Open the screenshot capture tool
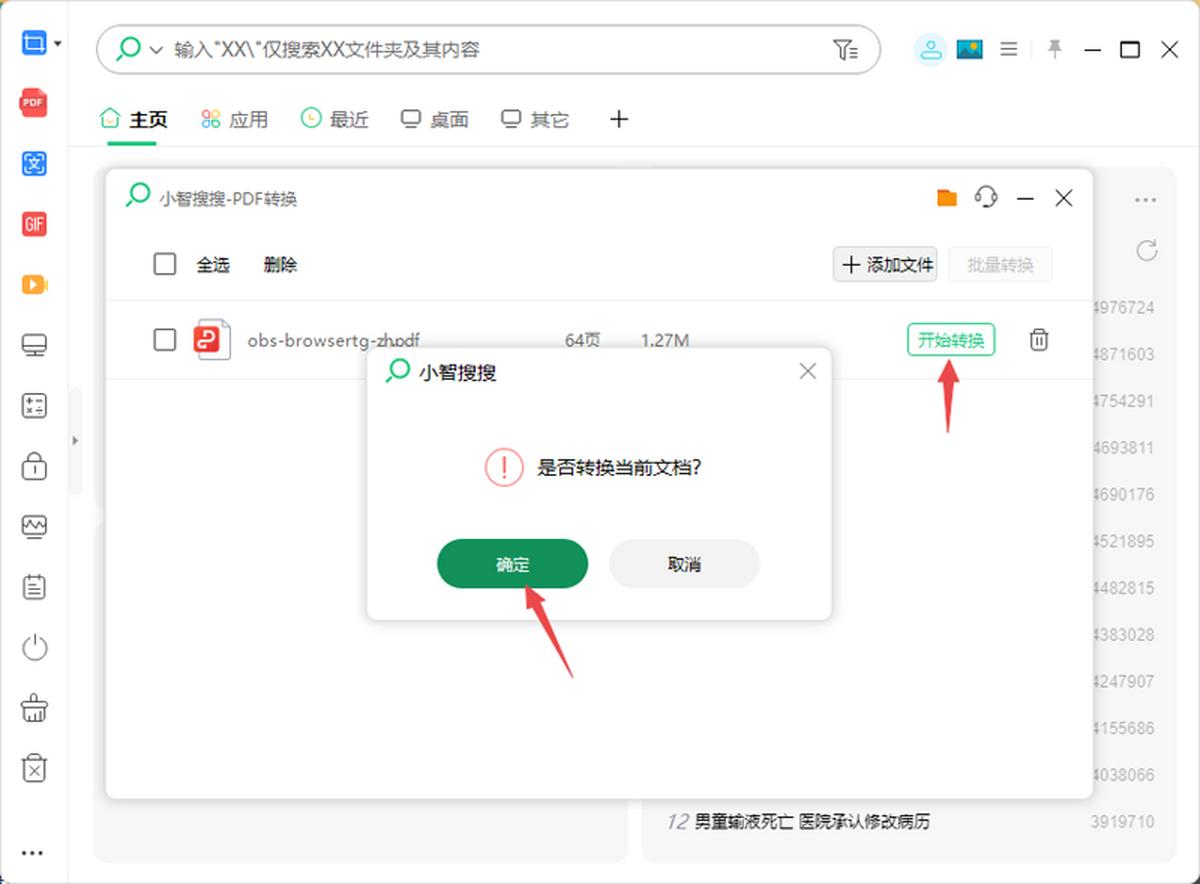 pyautogui.click(x=33, y=43)
